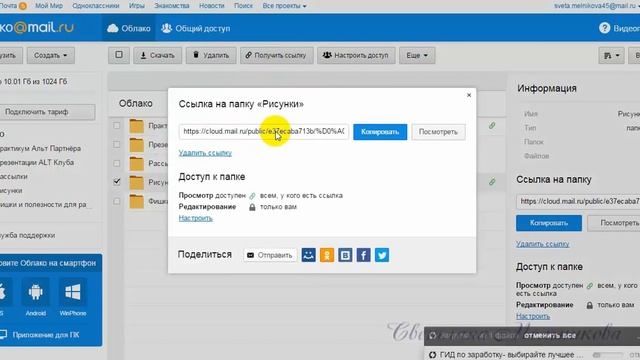Open the Еще dropdown menu
Viewport: 640px width, 360px height.
tap(417, 55)
